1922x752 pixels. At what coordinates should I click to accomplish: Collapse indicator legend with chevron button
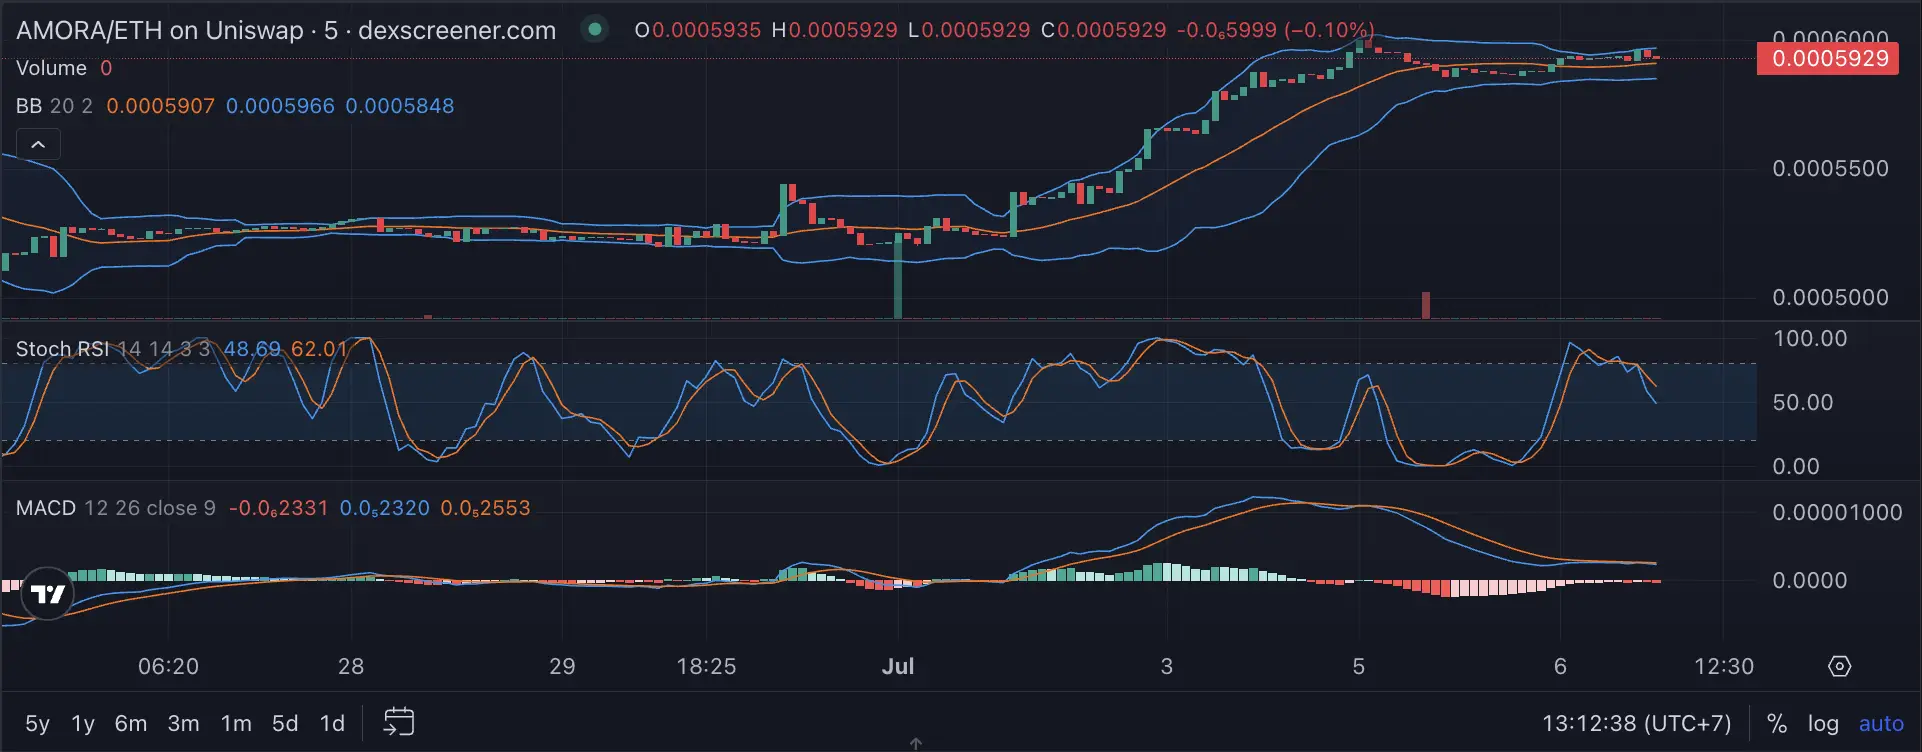pos(38,145)
